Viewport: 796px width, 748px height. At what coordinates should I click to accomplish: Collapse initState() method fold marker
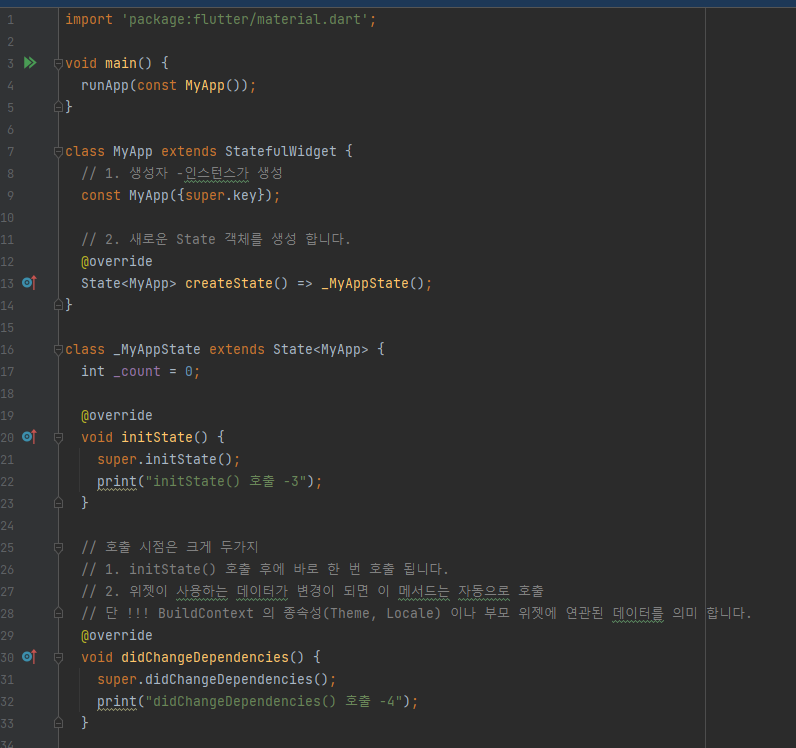point(58,437)
